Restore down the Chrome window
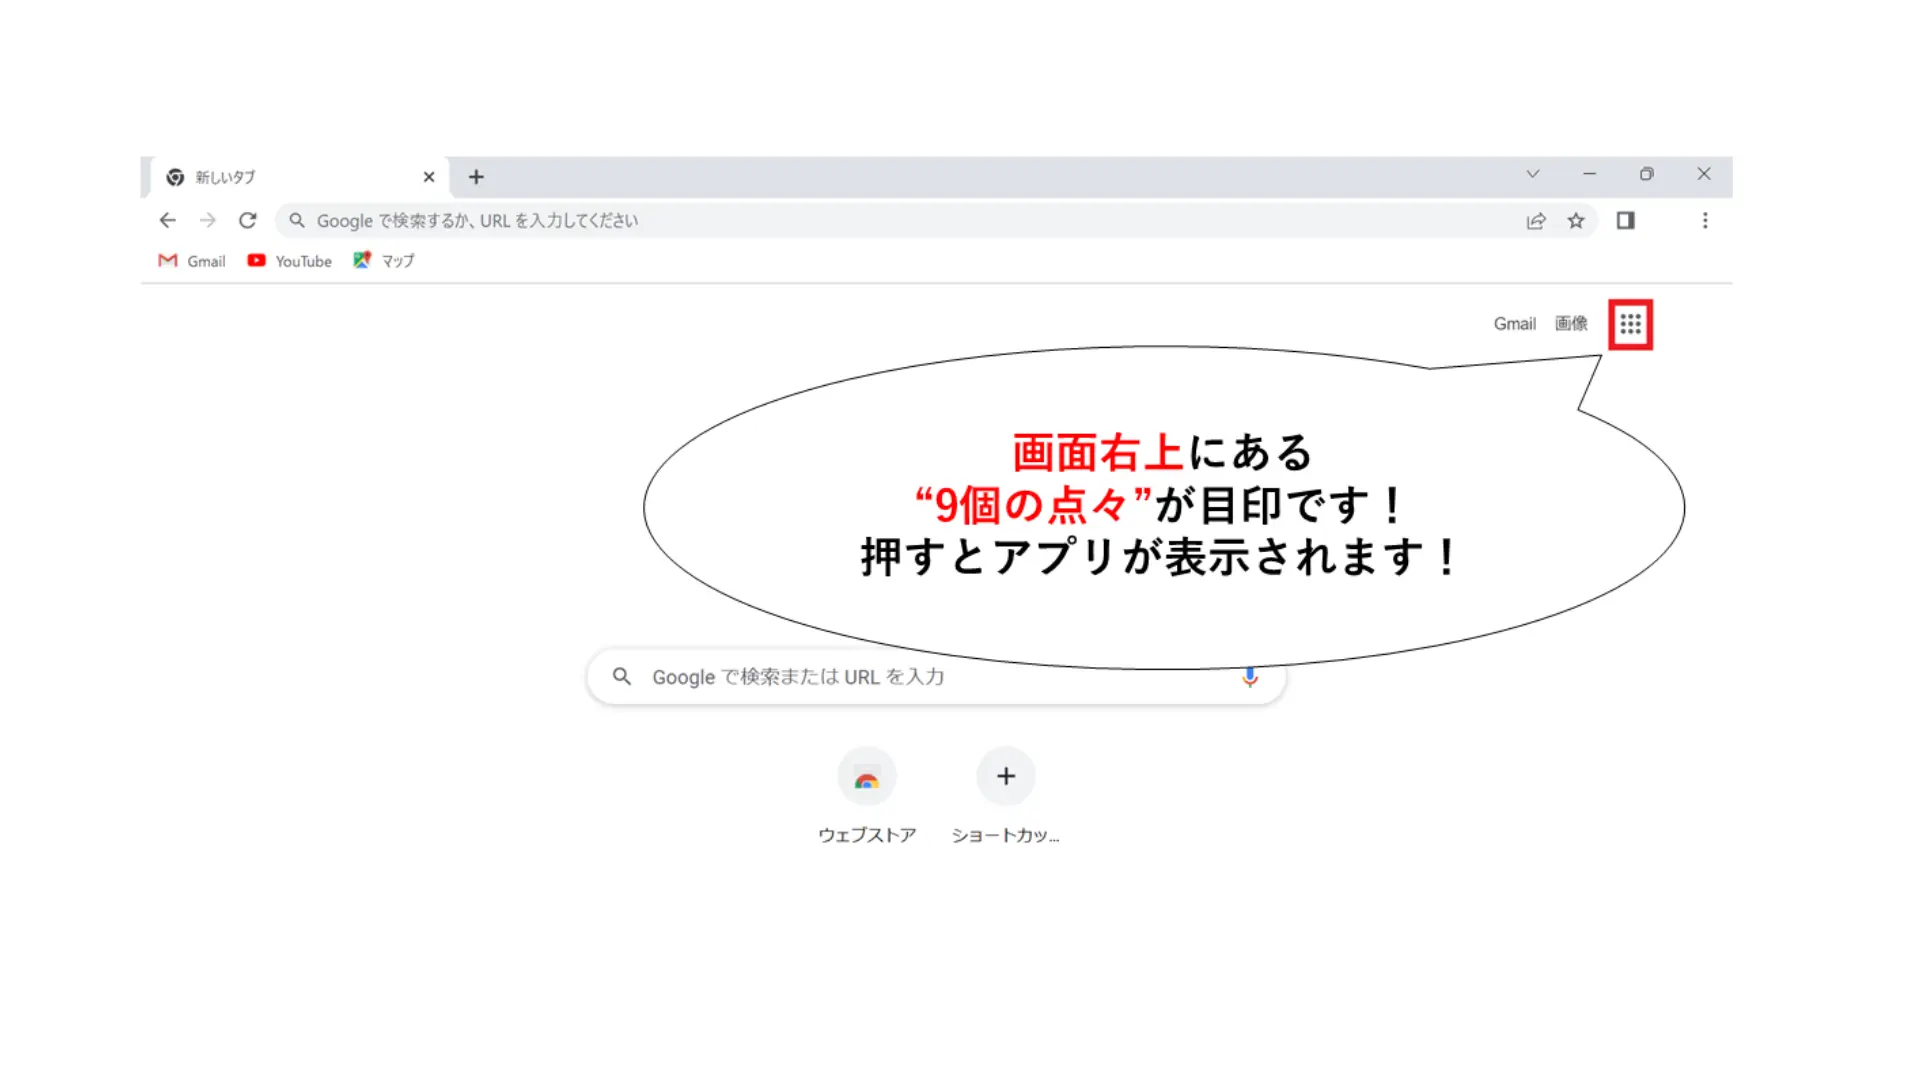Screen dimensions: 1920x1080 coord(1647,174)
